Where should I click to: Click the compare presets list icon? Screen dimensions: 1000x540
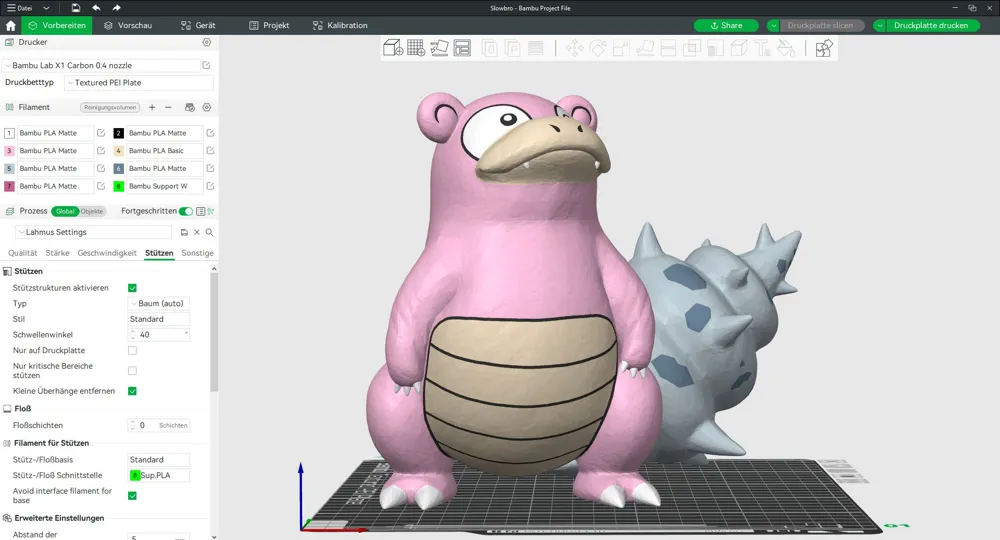tap(201, 211)
